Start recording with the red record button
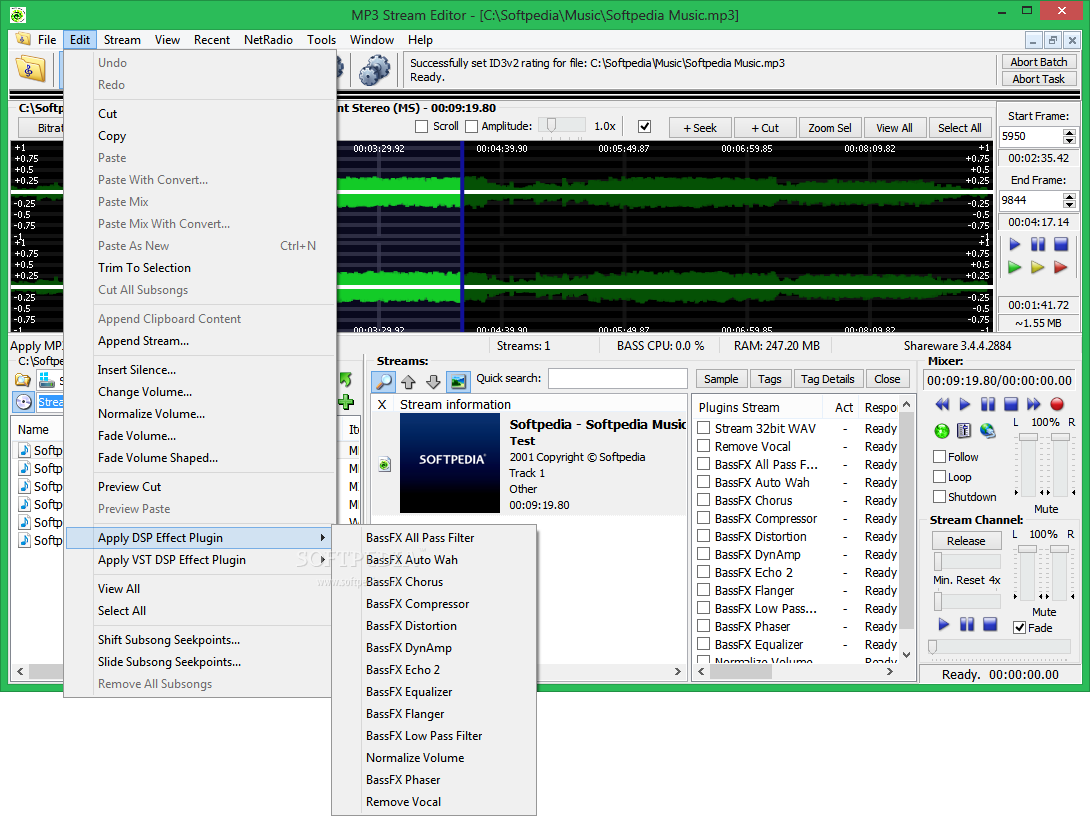Viewport: 1090px width, 816px height. click(1057, 405)
